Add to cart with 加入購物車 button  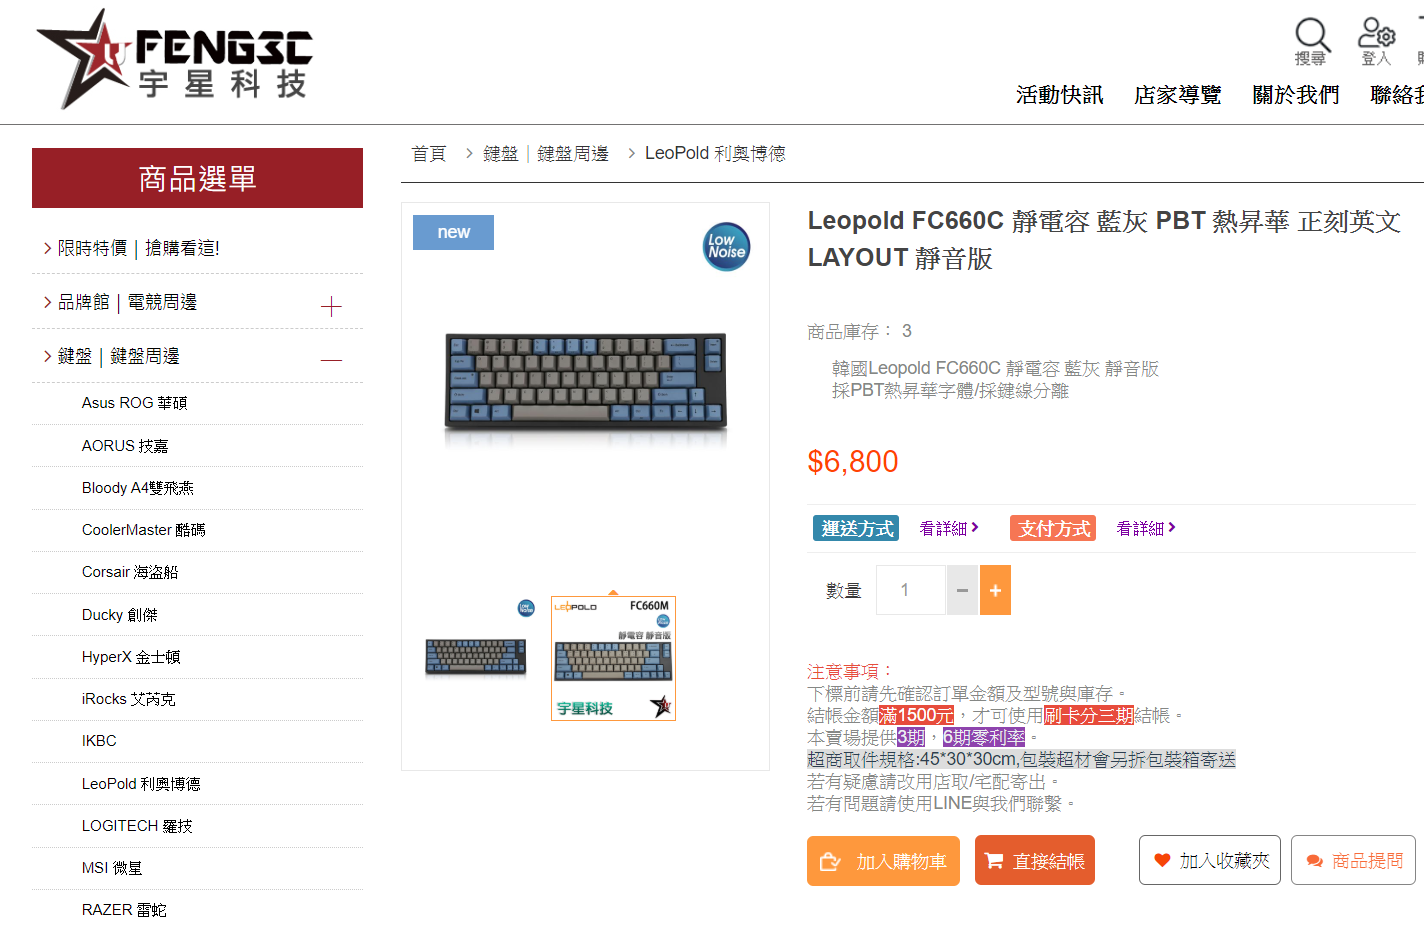[883, 861]
